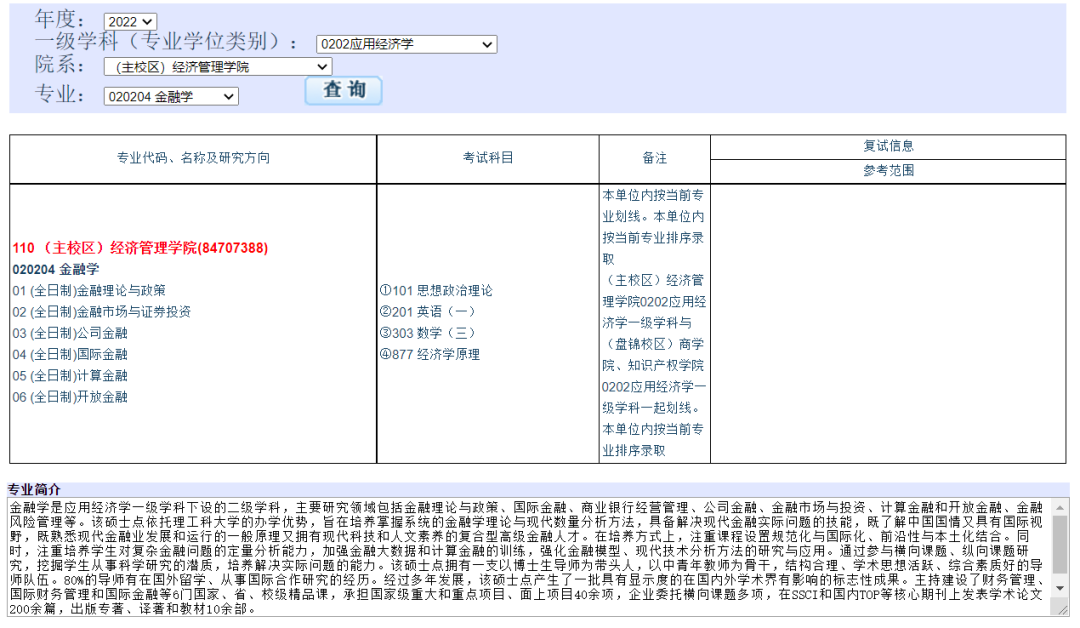Click the 查询 query button
Image resolution: width=1080 pixels, height=628 pixels.
(x=341, y=91)
